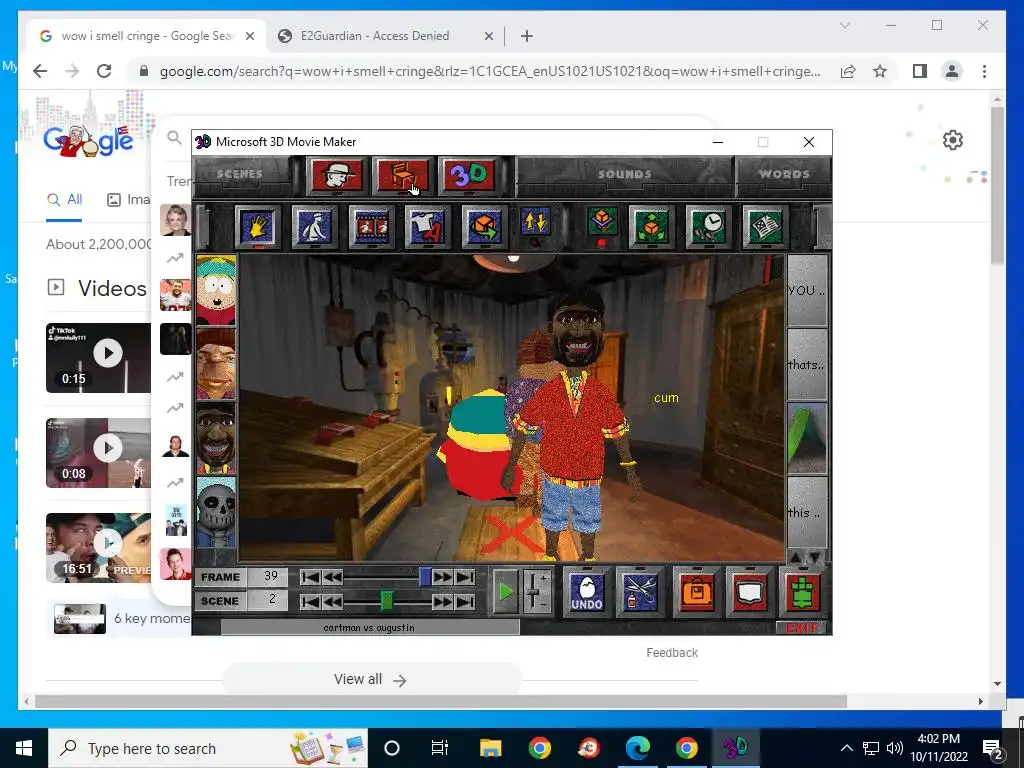Select the Cartman actor thumbnail
Screen dimensions: 1024x768
pos(216,291)
